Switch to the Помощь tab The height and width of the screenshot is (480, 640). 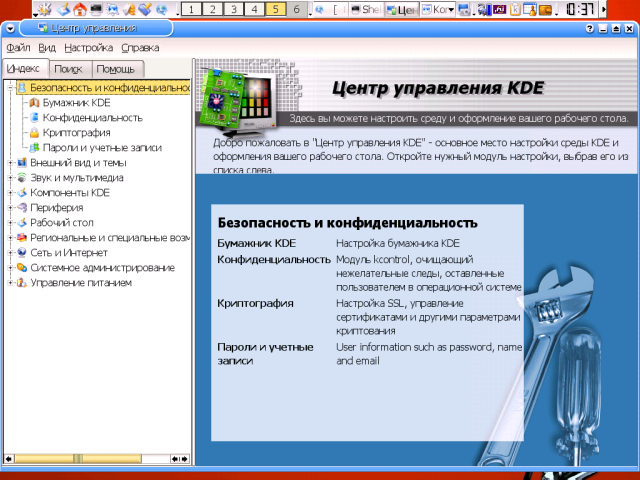[118, 69]
